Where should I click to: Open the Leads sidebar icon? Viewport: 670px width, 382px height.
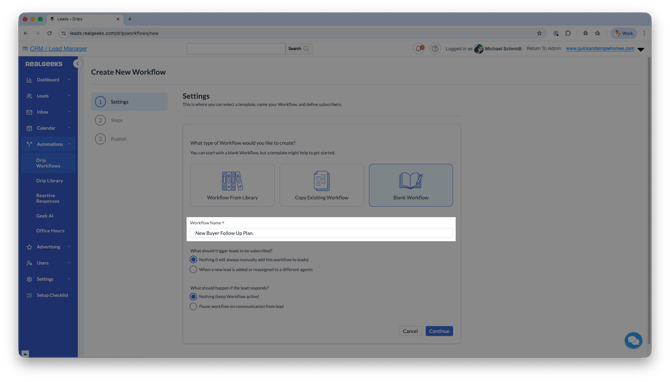(x=29, y=96)
